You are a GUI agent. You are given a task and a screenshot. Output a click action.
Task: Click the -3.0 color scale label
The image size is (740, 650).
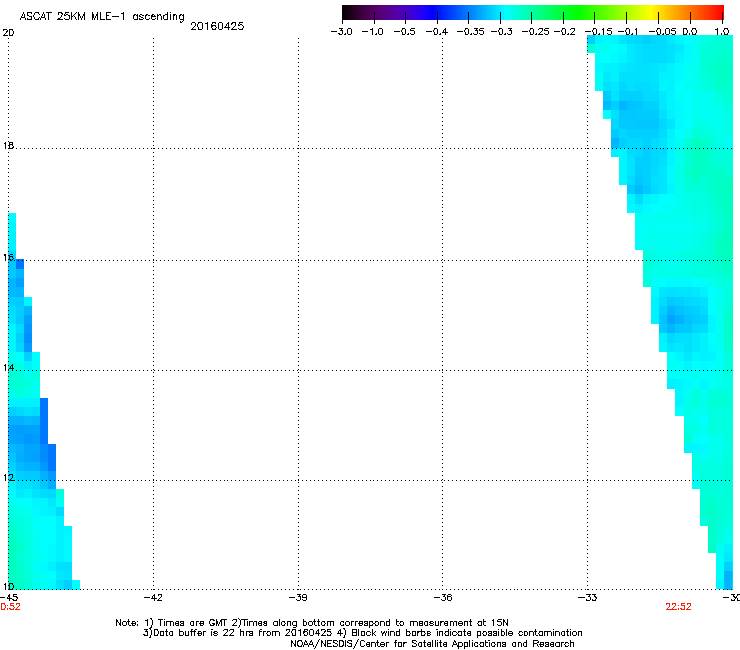tap(341, 32)
